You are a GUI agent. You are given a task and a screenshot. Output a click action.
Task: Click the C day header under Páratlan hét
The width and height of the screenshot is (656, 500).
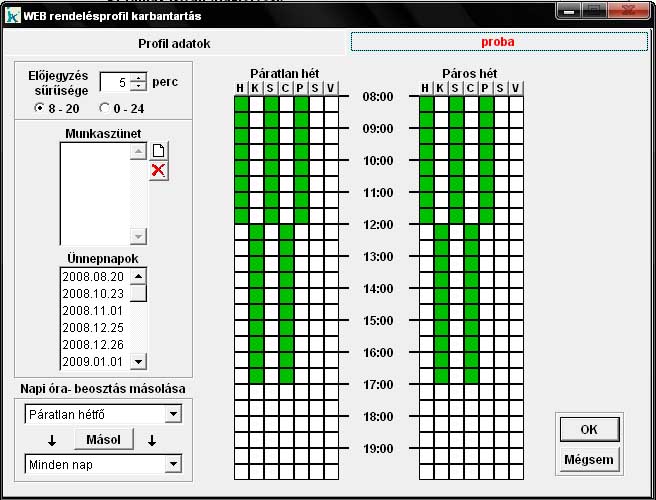coord(286,89)
